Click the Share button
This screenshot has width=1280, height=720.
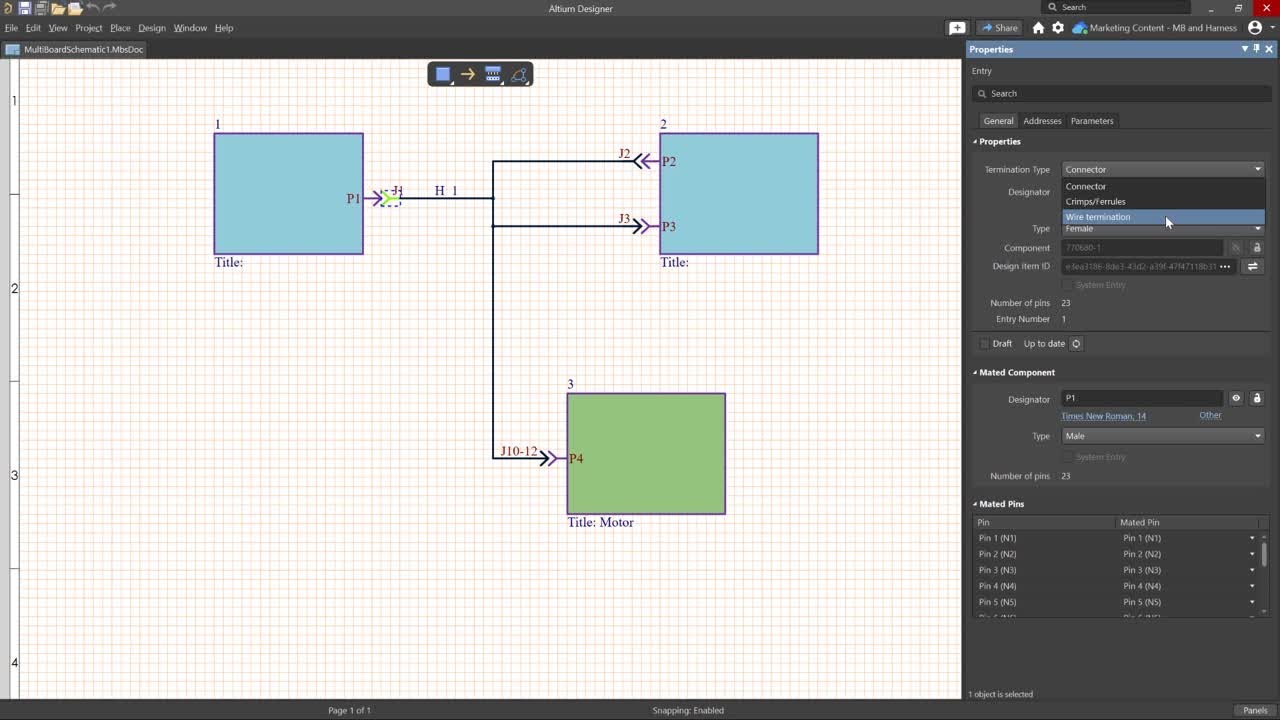(x=998, y=28)
